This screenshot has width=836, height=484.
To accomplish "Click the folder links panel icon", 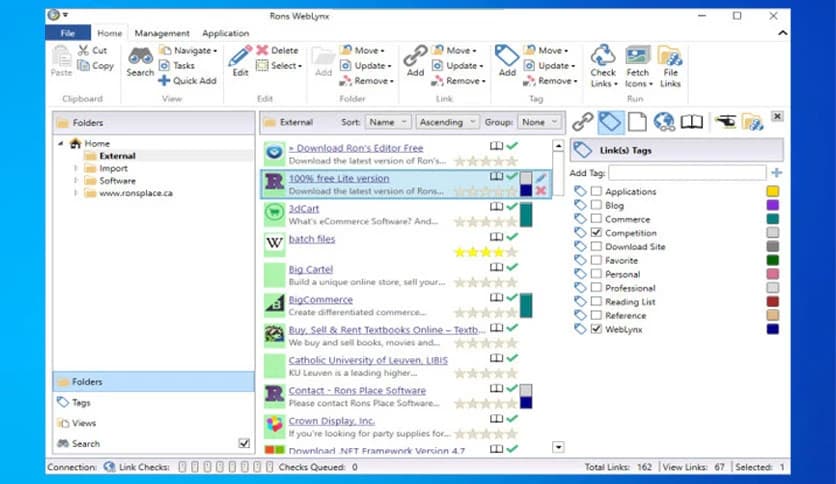I will pos(752,122).
